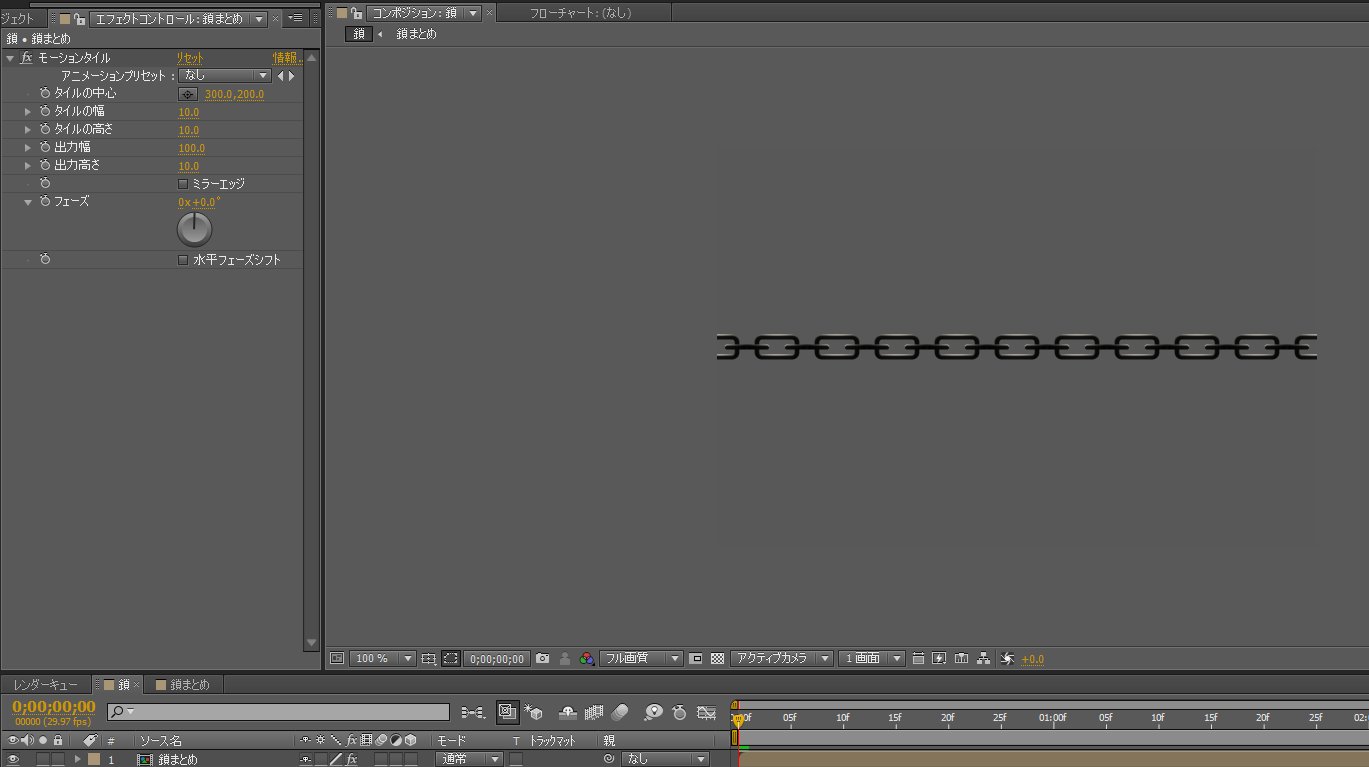Click the brainstorm icon in timeline
1369x767 pixels.
point(653,712)
